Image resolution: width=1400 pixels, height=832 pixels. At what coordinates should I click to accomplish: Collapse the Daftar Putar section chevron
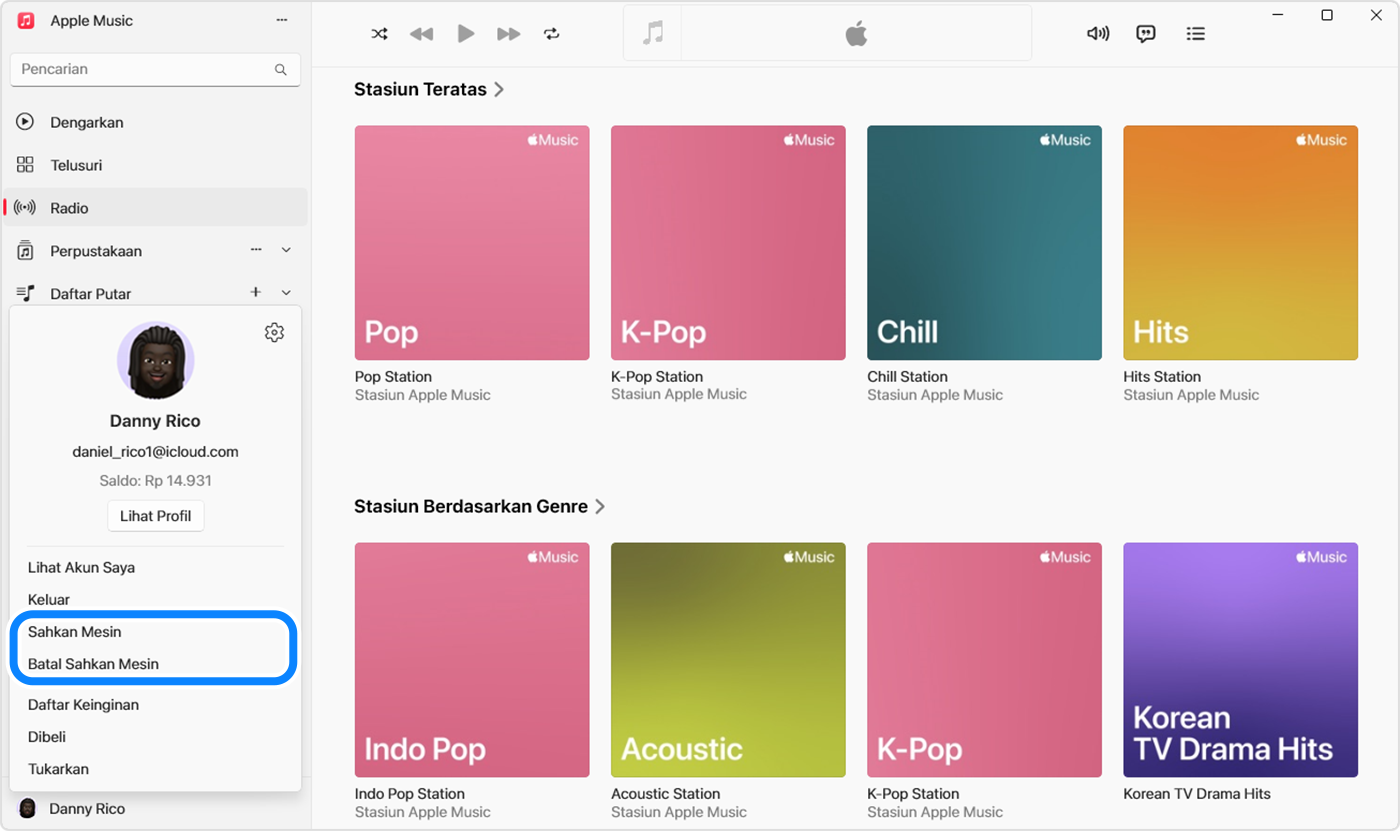(x=286, y=293)
